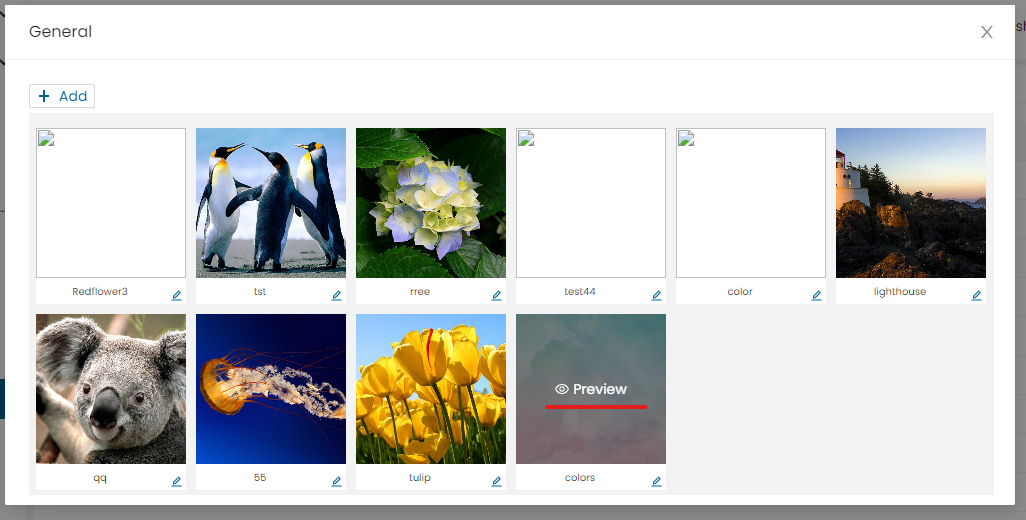1026x520 pixels.
Task: Edit the Redflower3 image name
Action: [177, 296]
